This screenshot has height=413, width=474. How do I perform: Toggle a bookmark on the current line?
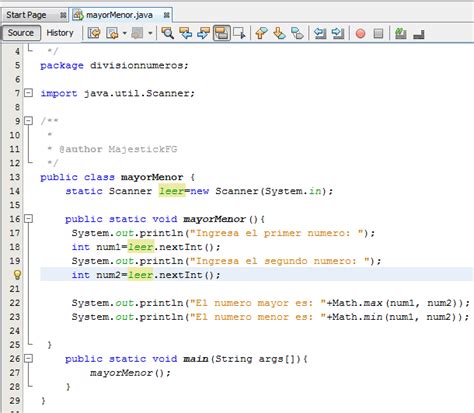(x=297, y=33)
